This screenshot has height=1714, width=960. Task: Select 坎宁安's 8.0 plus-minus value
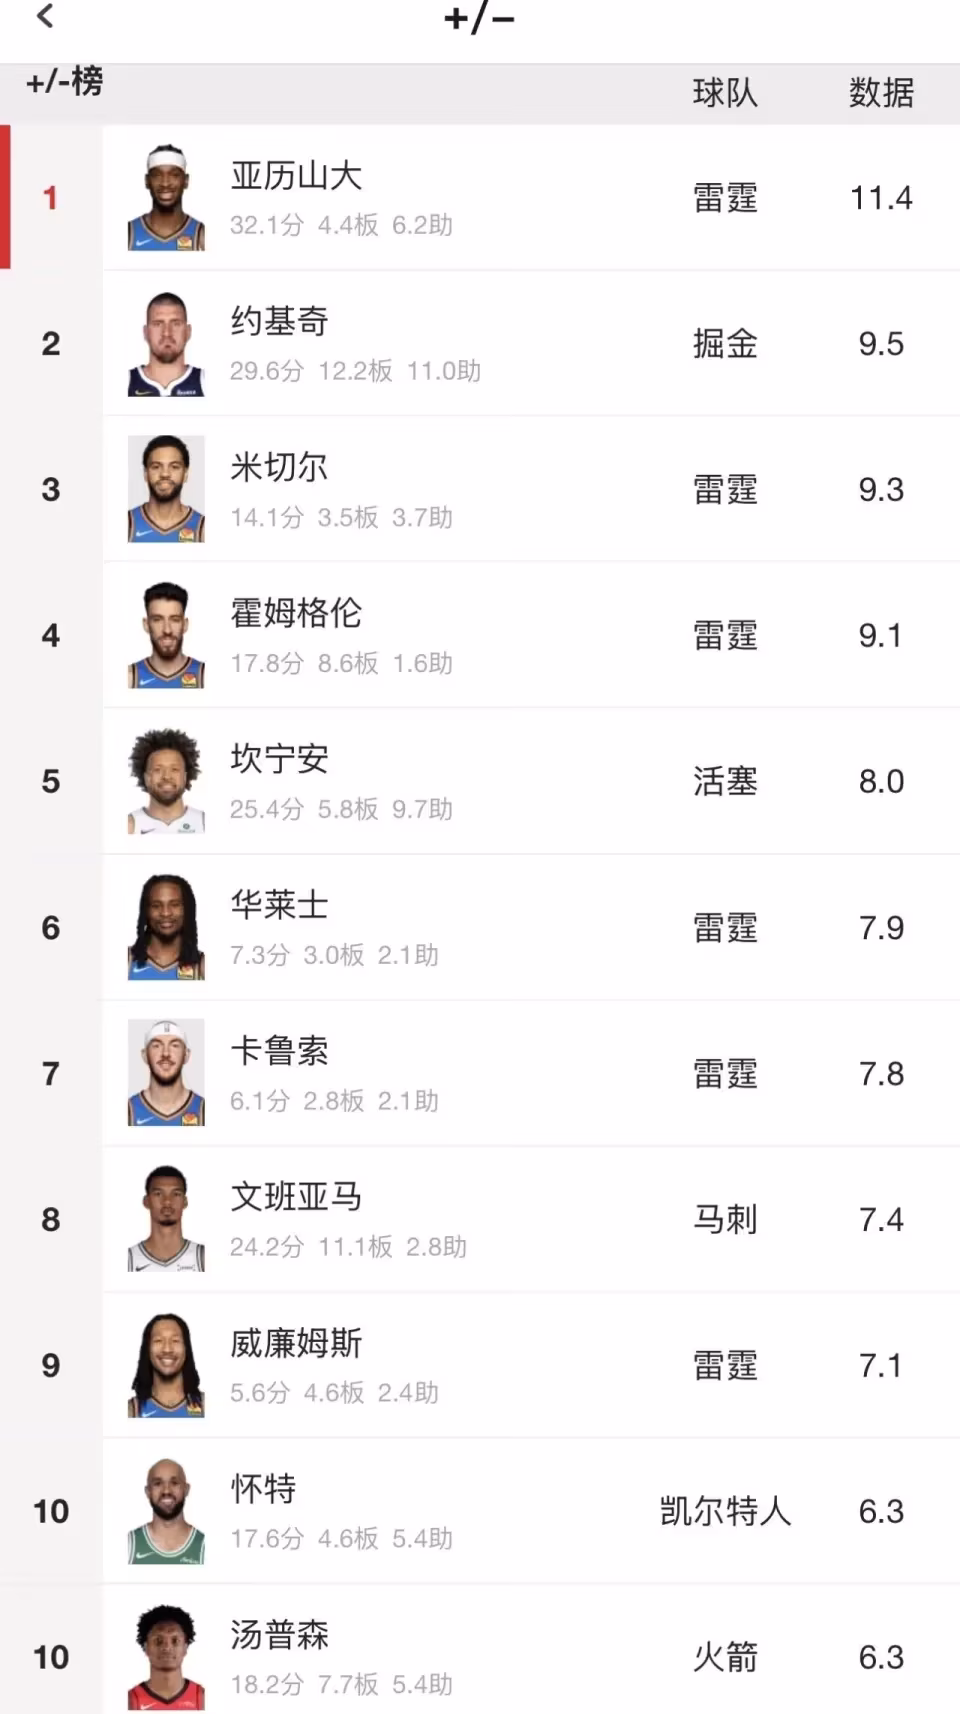coord(881,782)
